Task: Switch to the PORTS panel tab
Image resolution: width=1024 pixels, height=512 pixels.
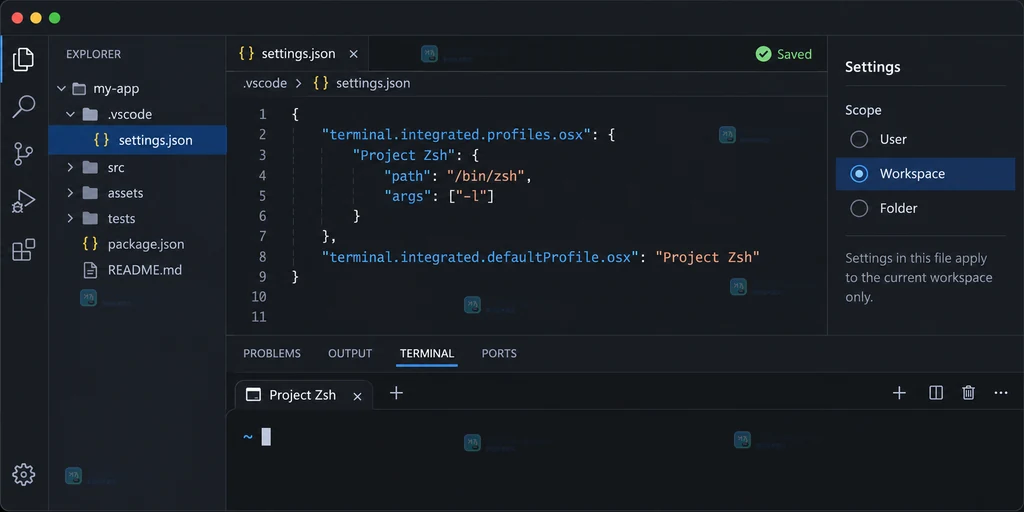Action: click(x=499, y=353)
